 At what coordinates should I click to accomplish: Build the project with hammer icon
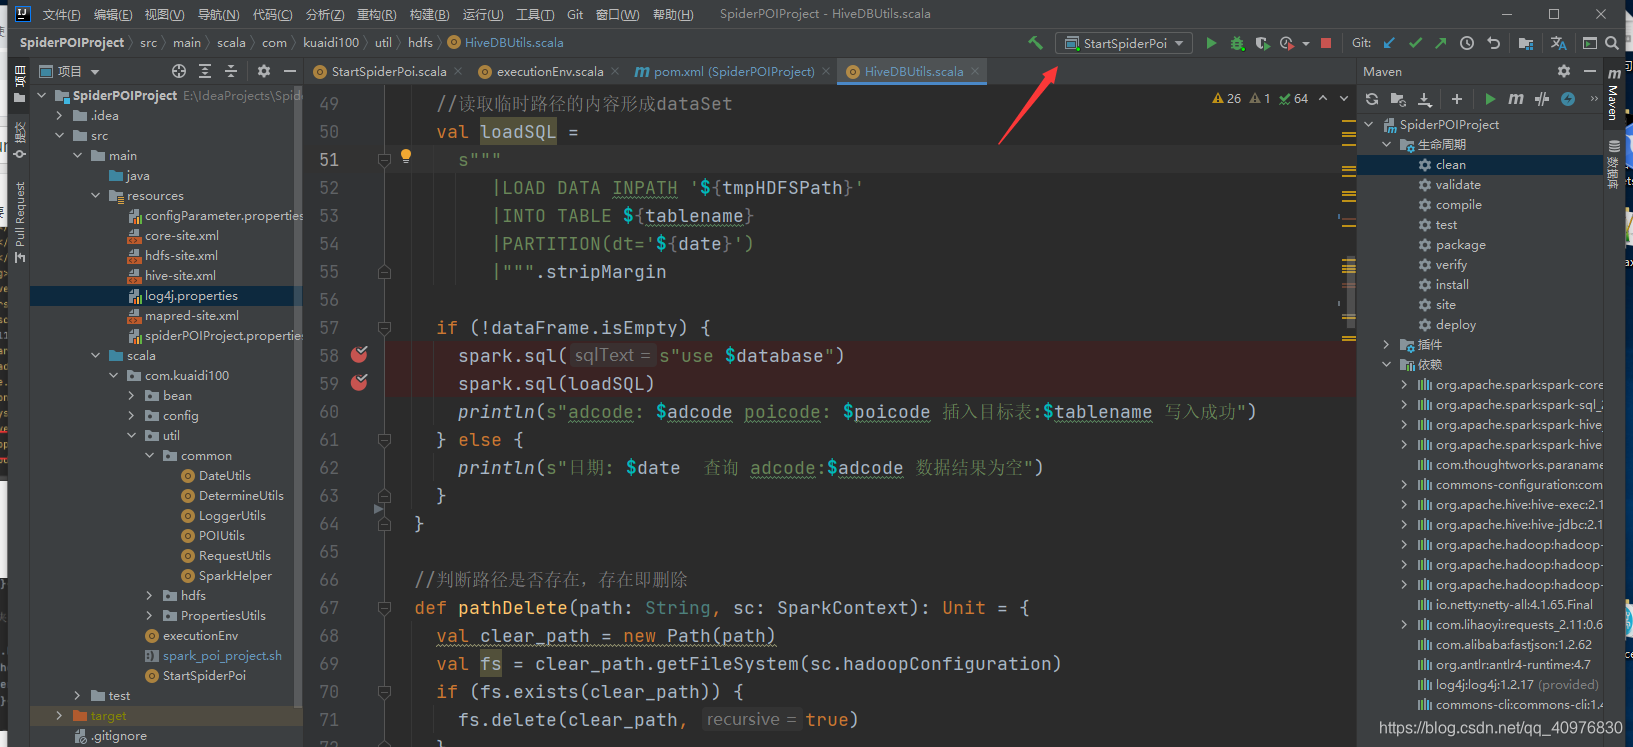pos(1035,43)
